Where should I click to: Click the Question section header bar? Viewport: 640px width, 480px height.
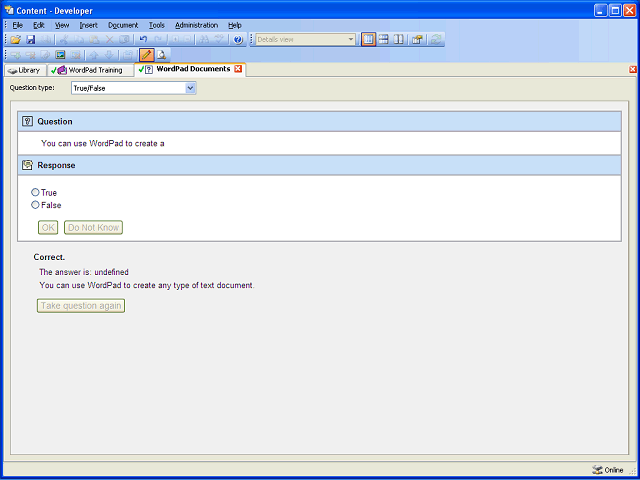coord(320,121)
